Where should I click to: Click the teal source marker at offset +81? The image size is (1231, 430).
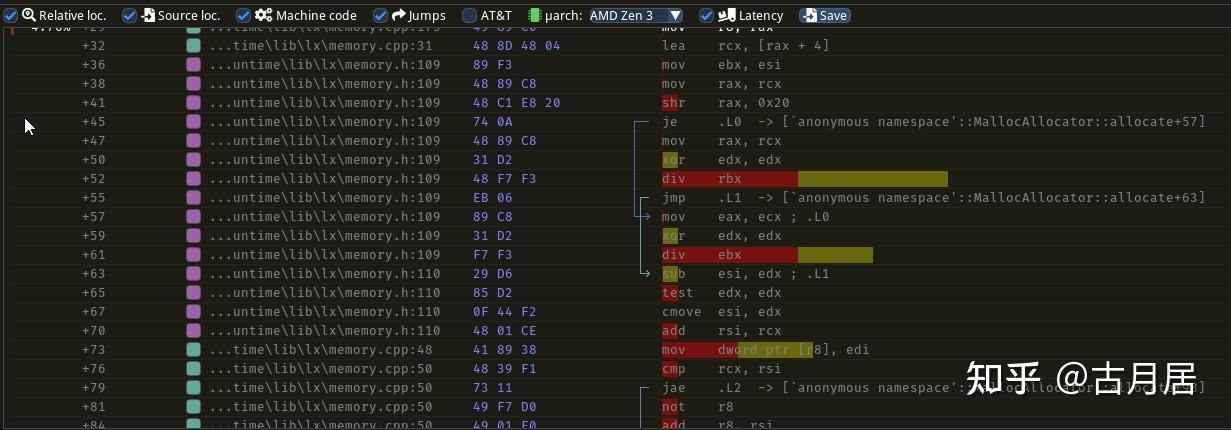pyautogui.click(x=193, y=406)
